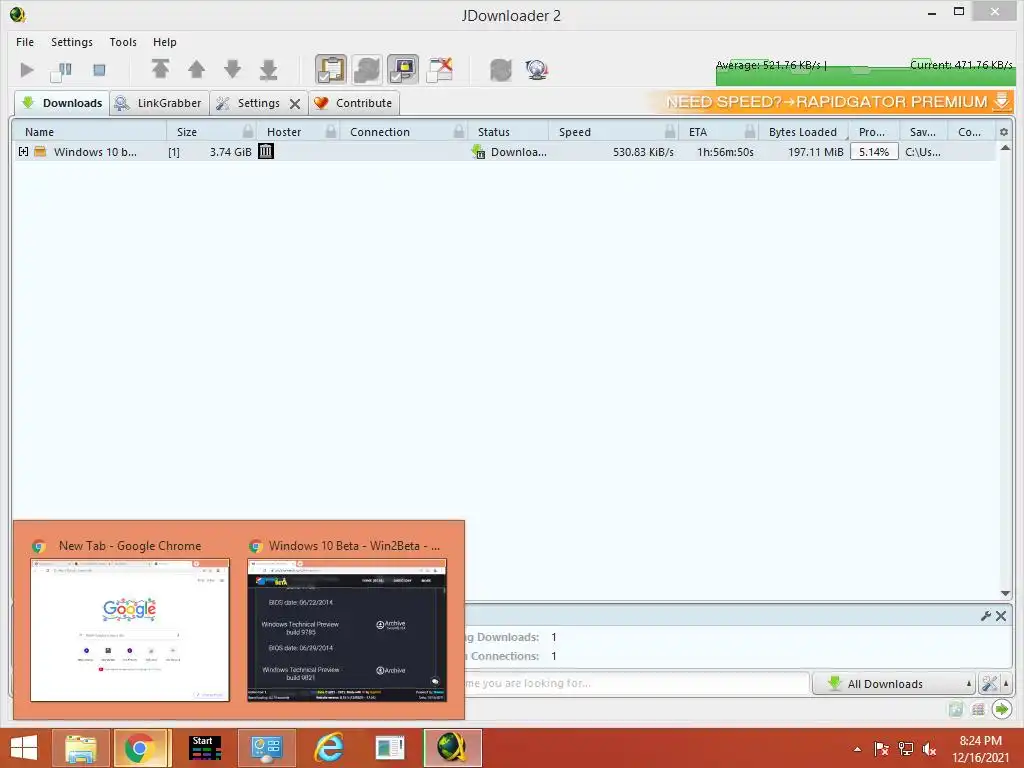Expand arrow beside bottom tools button

pyautogui.click(x=1006, y=684)
